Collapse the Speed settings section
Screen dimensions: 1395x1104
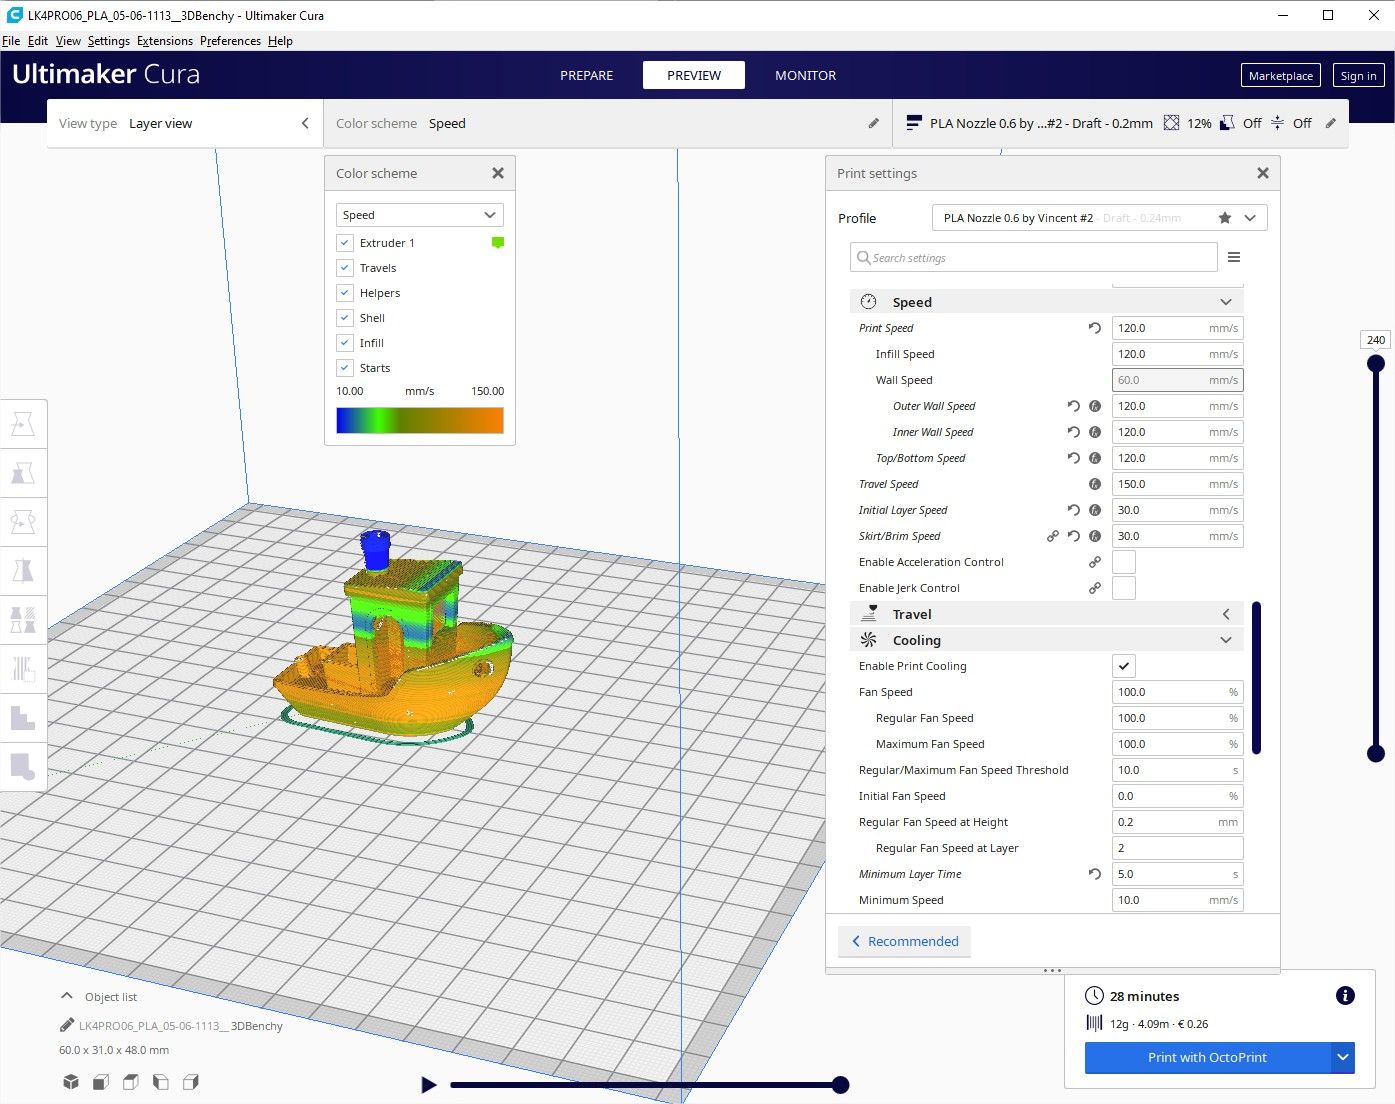(1047, 302)
